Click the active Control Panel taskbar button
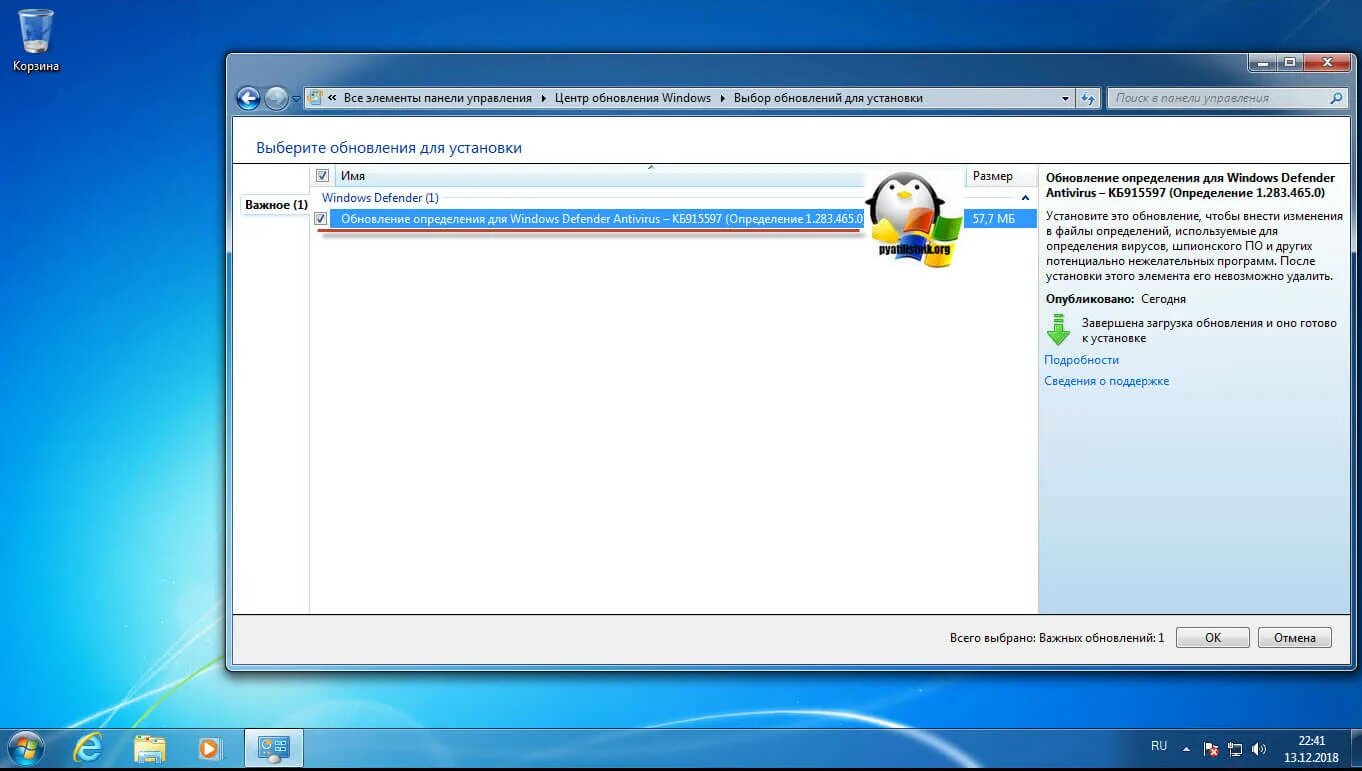 coord(273,748)
